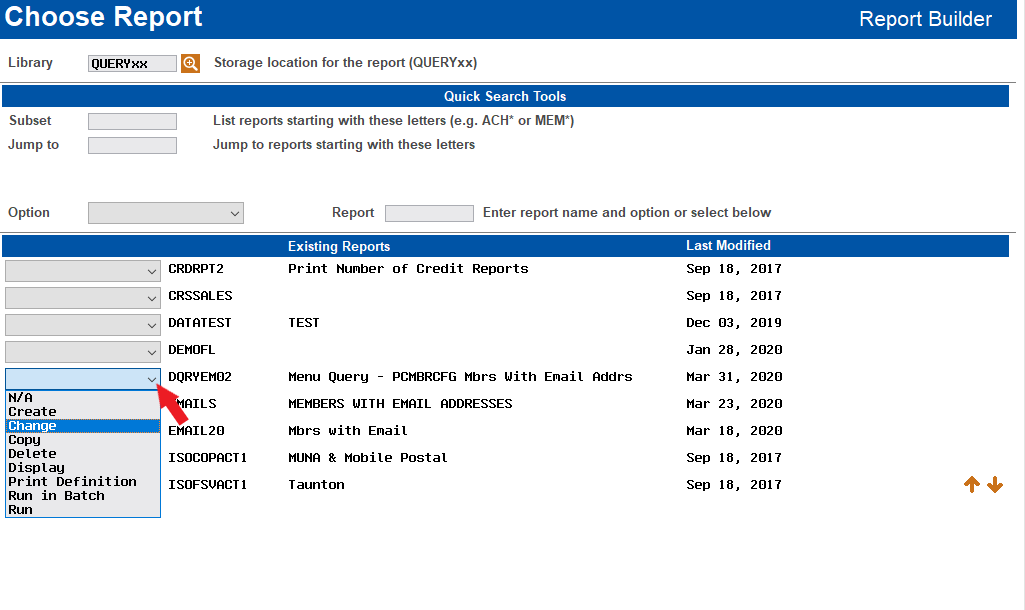Click date Mar 18, 2020

[734, 431]
